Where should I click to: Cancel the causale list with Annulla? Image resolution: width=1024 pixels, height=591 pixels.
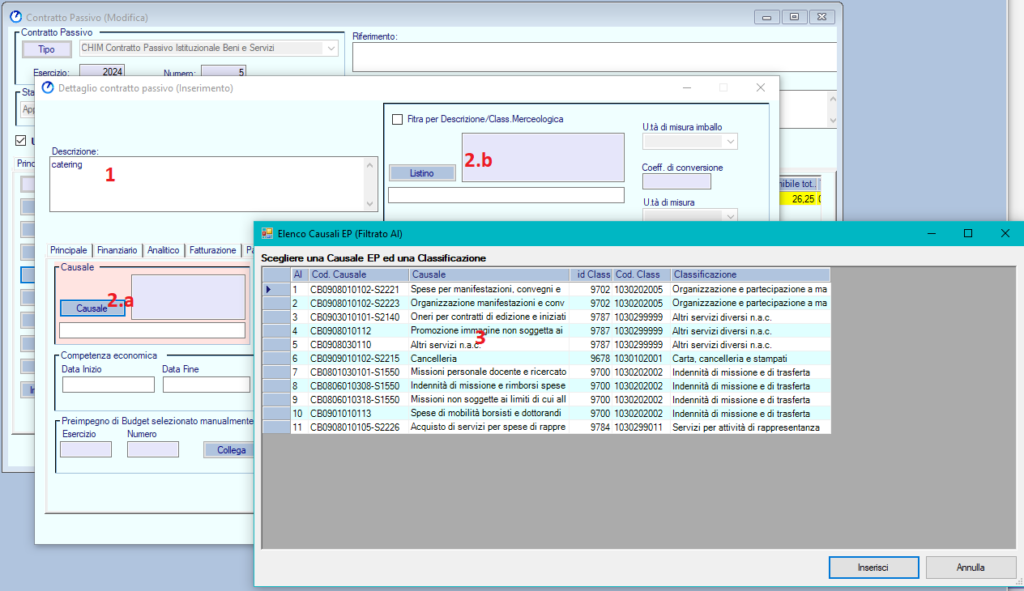pyautogui.click(x=970, y=567)
